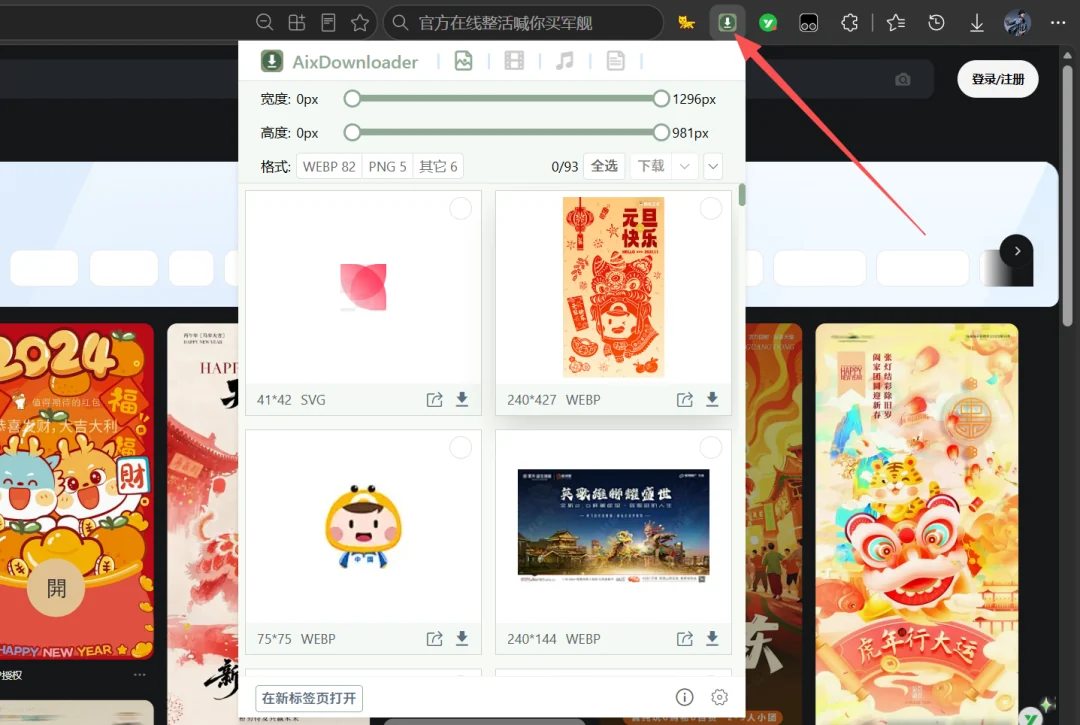Open the 240*144 WEBP image externally
The image size is (1080, 725).
click(x=684, y=639)
